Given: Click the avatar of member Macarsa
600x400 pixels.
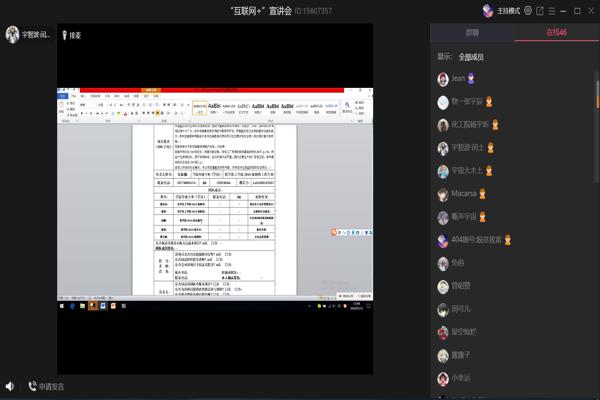Looking at the screenshot, I should (x=443, y=194).
